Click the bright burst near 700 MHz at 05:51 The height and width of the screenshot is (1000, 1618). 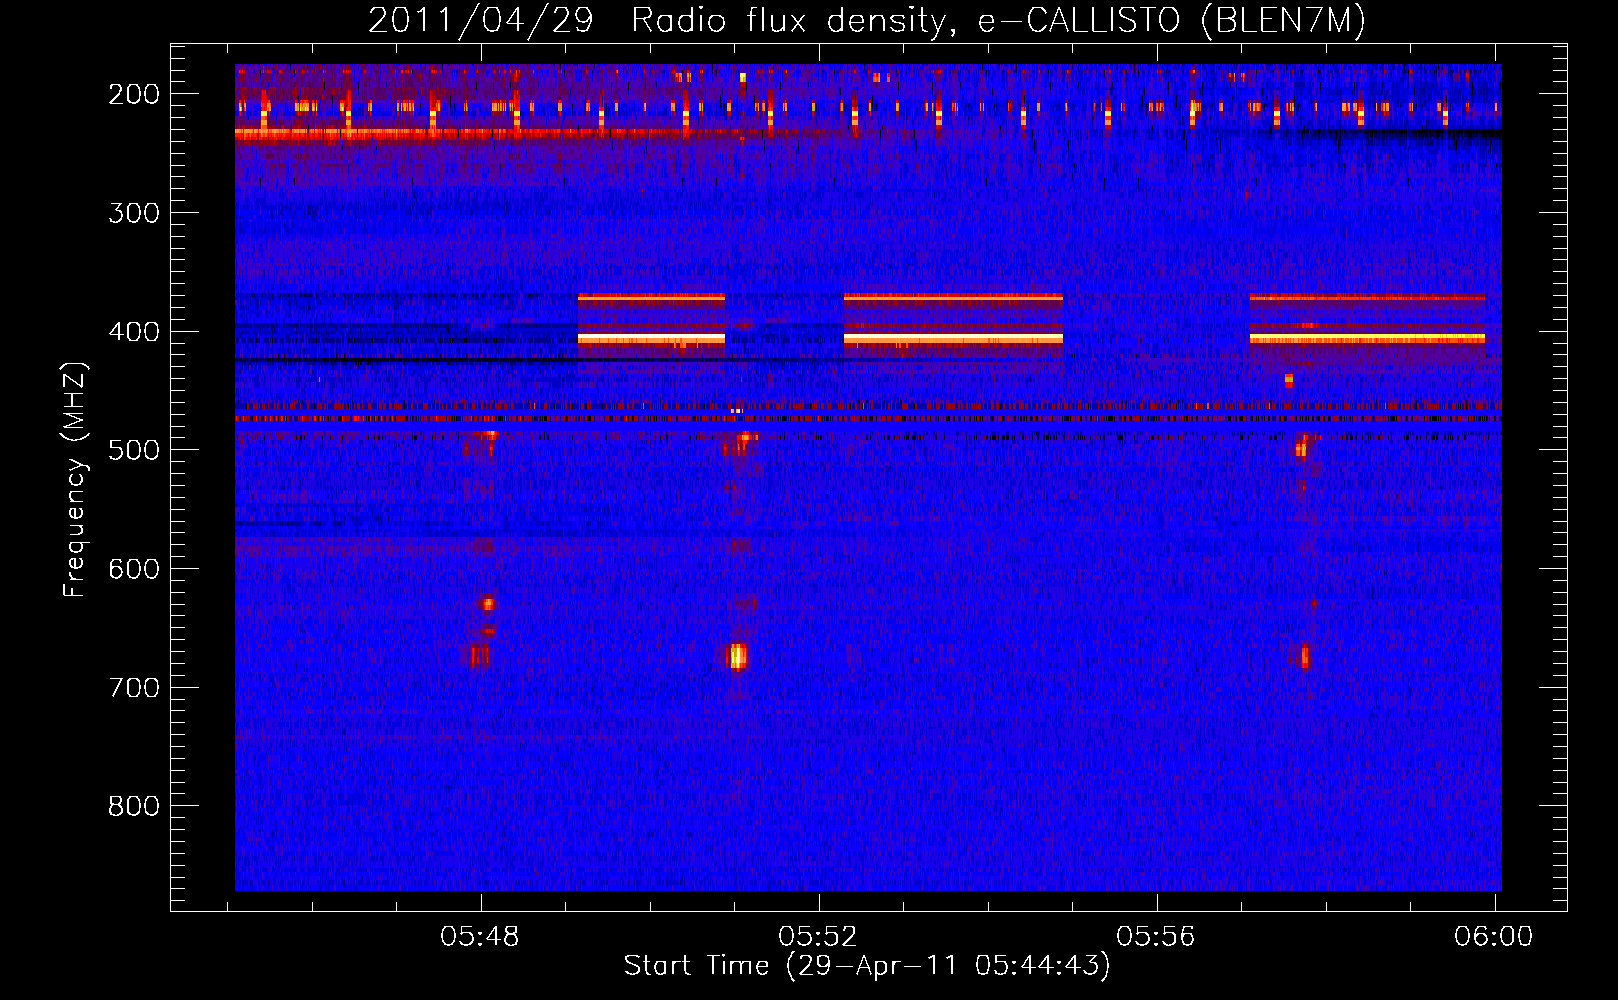pyautogui.click(x=737, y=656)
